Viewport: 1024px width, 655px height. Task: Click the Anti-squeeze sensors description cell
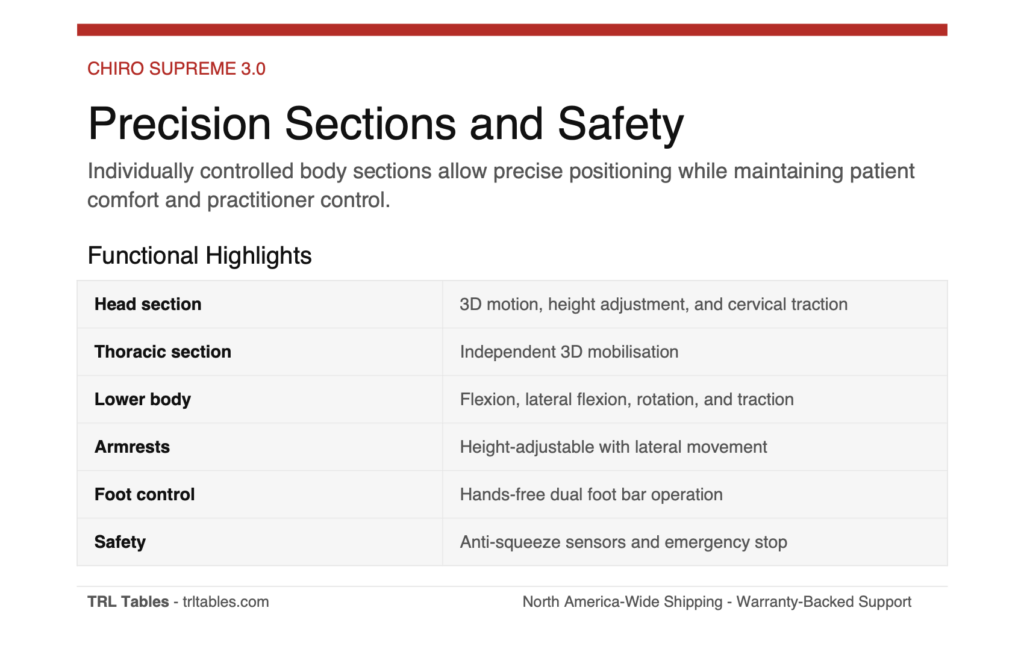(623, 542)
